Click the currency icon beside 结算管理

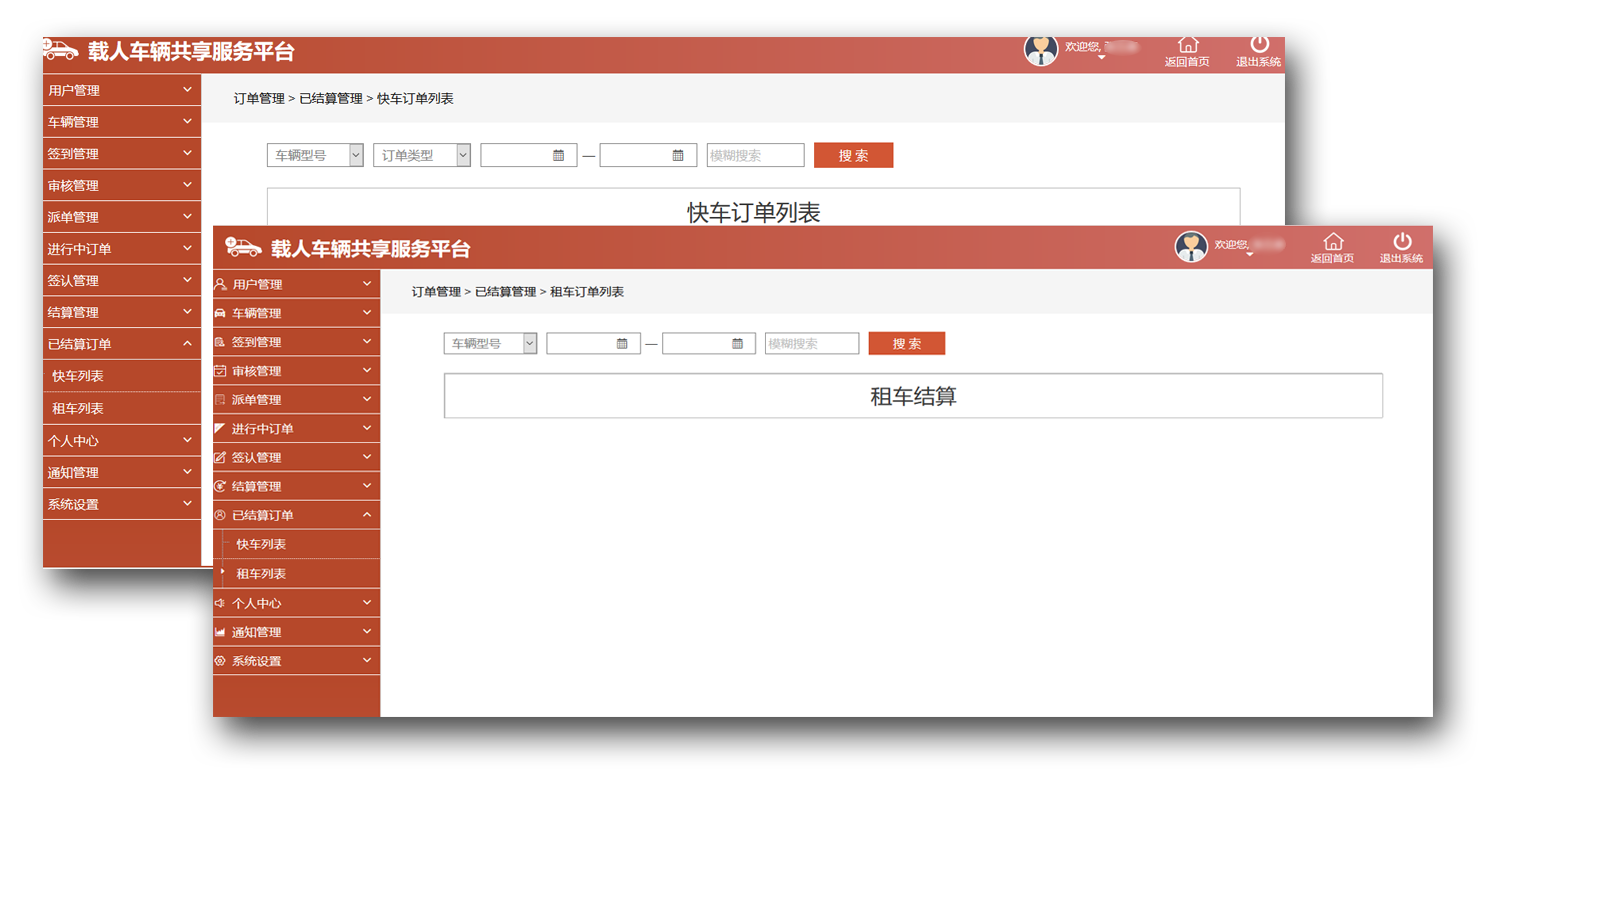coord(220,486)
